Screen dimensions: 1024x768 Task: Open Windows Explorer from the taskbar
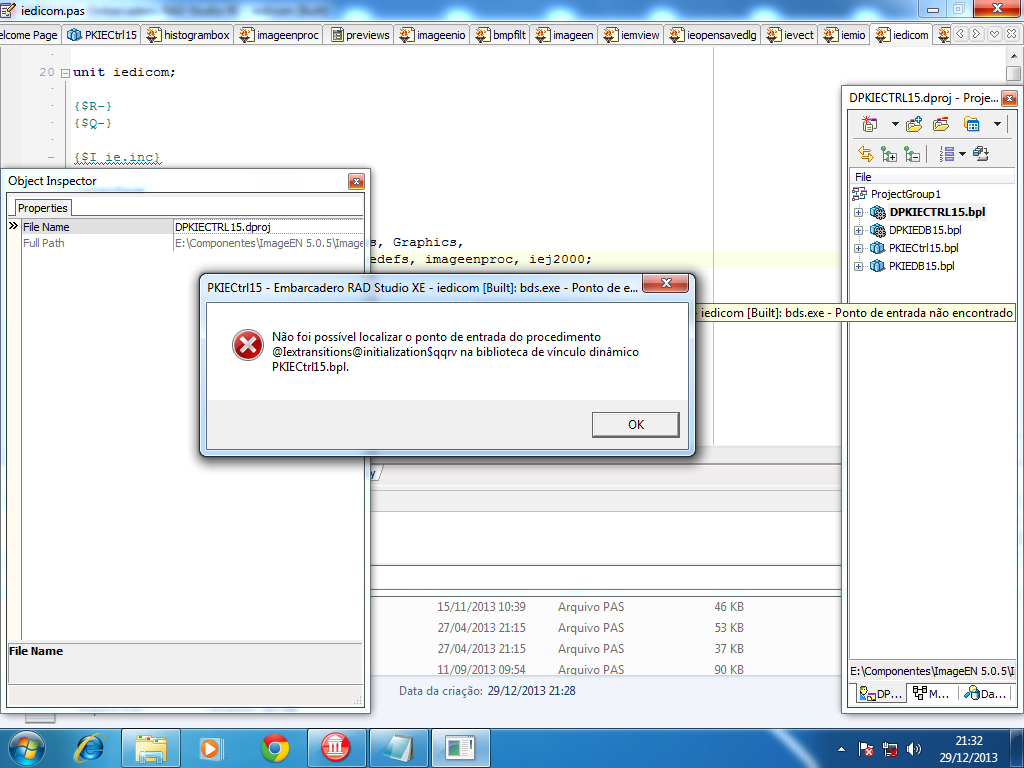[x=151, y=748]
